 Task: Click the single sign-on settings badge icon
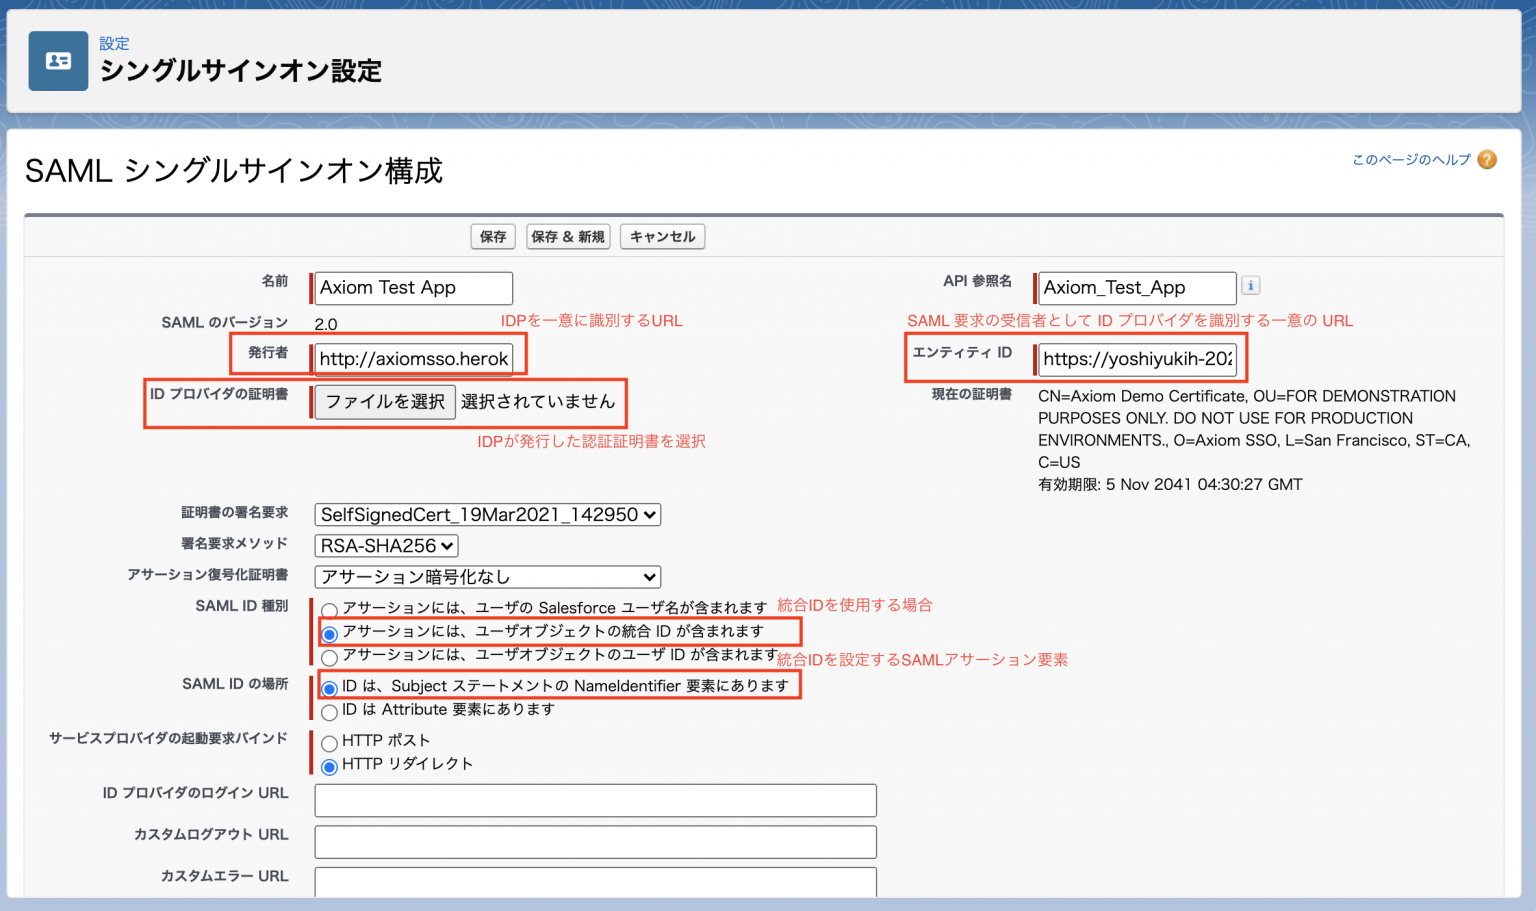pyautogui.click(x=57, y=60)
